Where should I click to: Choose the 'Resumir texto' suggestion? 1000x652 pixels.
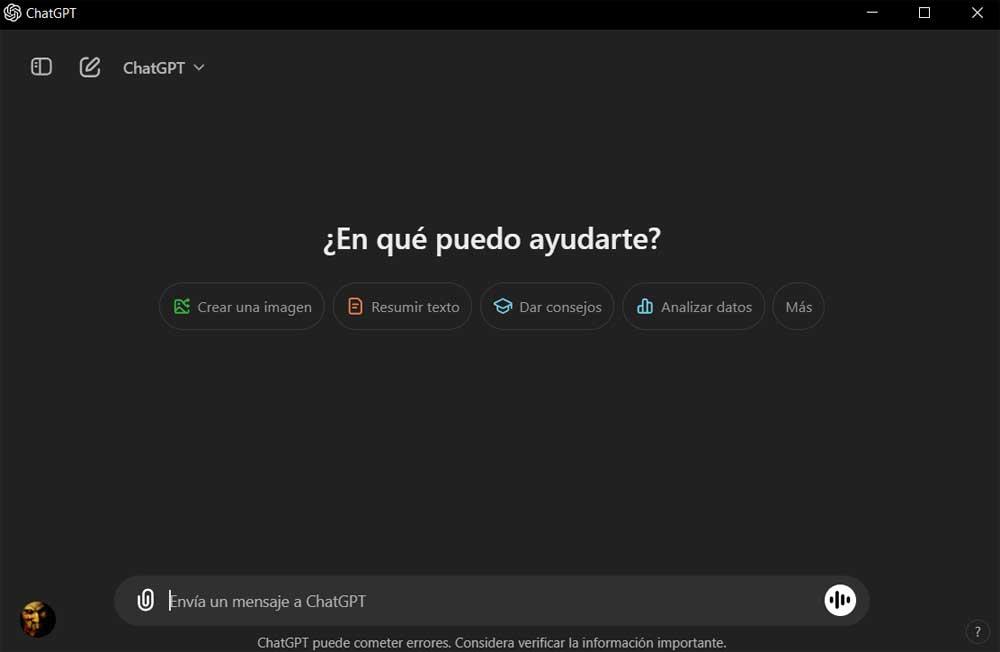(402, 307)
